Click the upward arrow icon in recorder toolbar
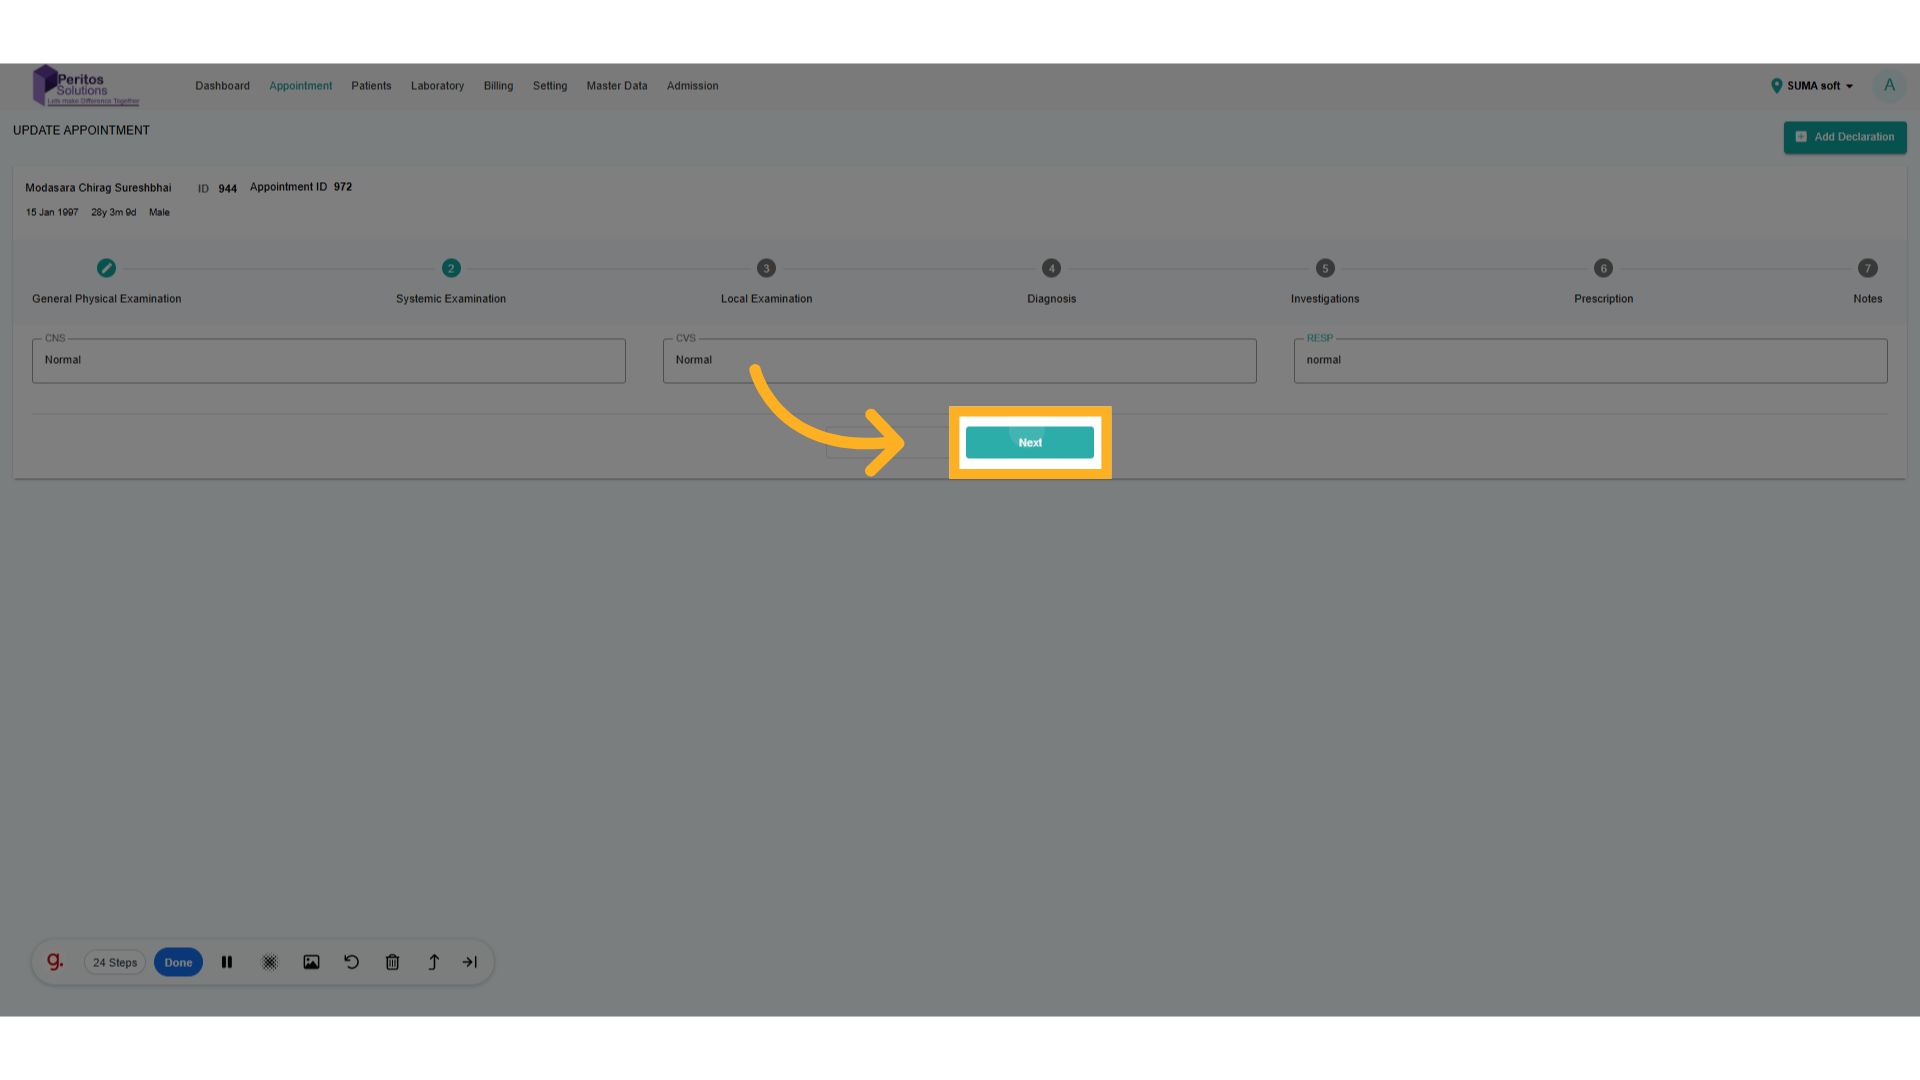 (433, 962)
